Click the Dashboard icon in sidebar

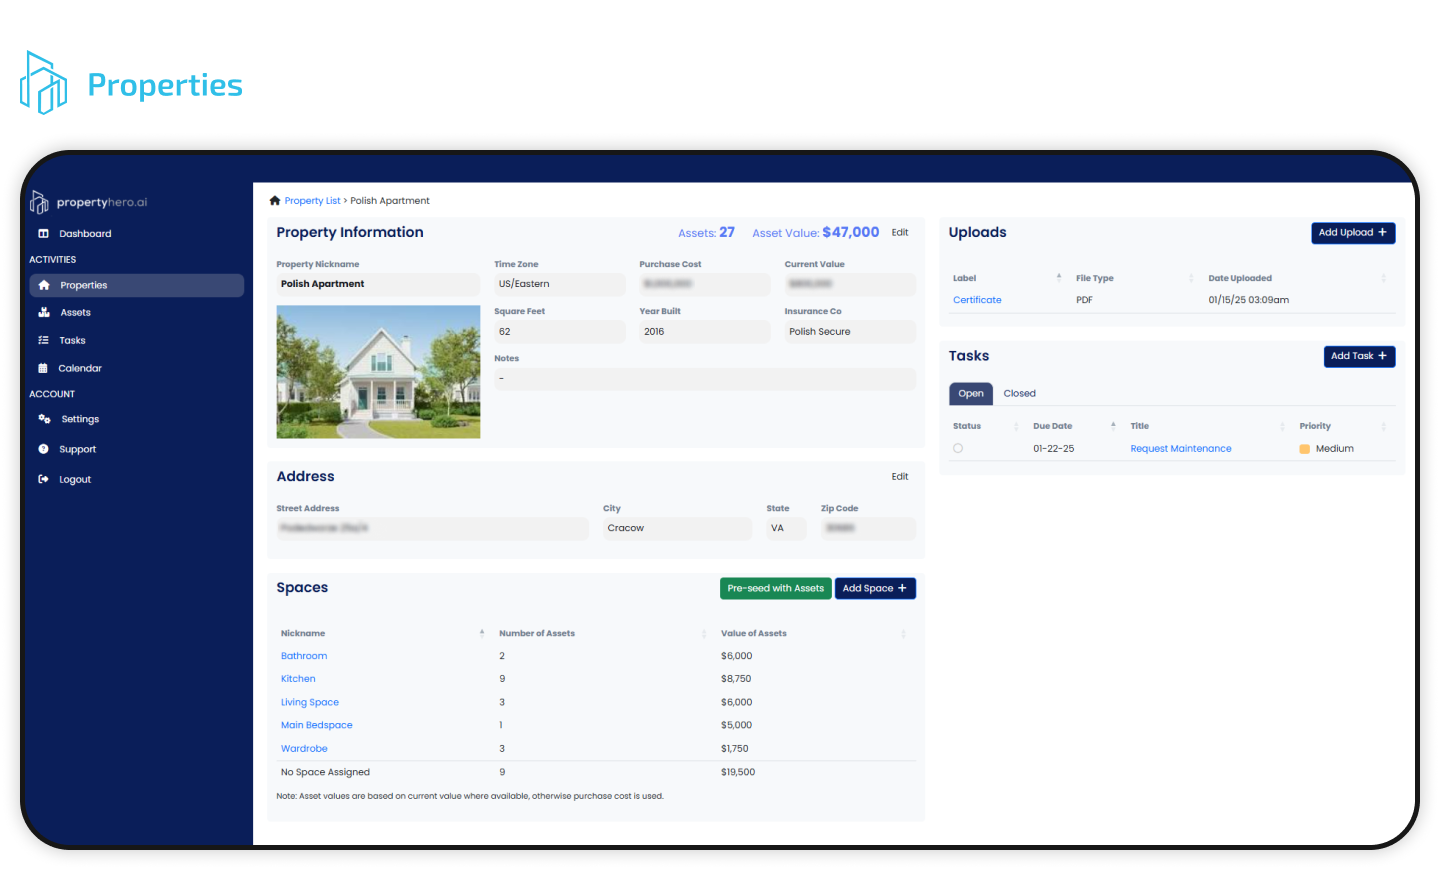[43, 234]
